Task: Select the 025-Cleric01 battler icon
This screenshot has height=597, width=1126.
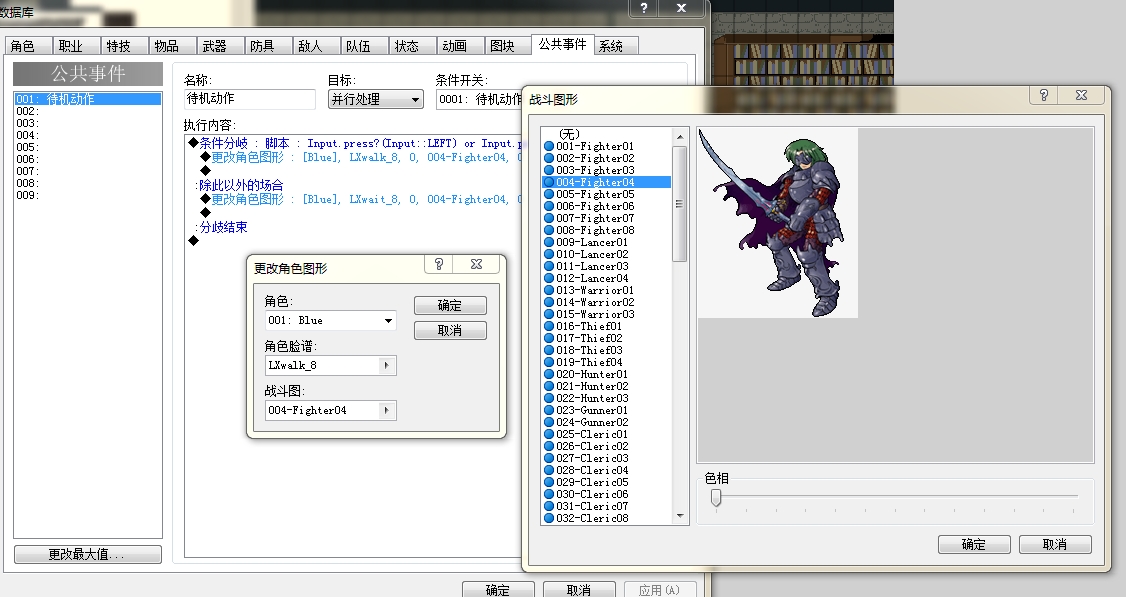Action: [549, 435]
